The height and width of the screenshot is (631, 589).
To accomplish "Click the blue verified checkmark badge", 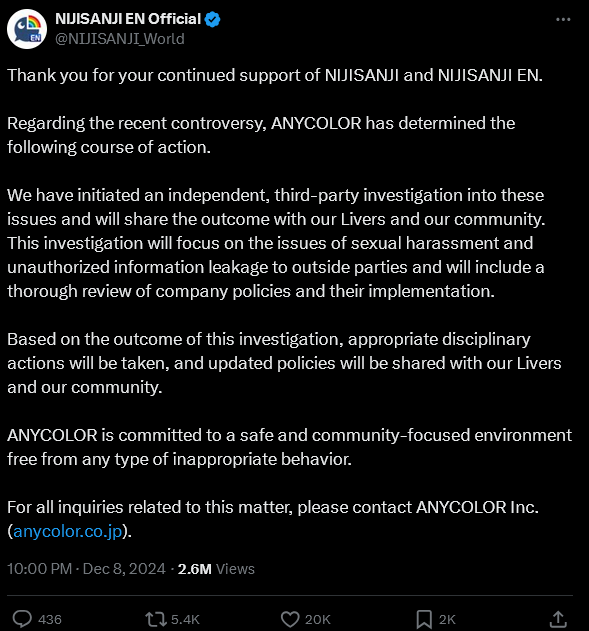I will point(212,19).
